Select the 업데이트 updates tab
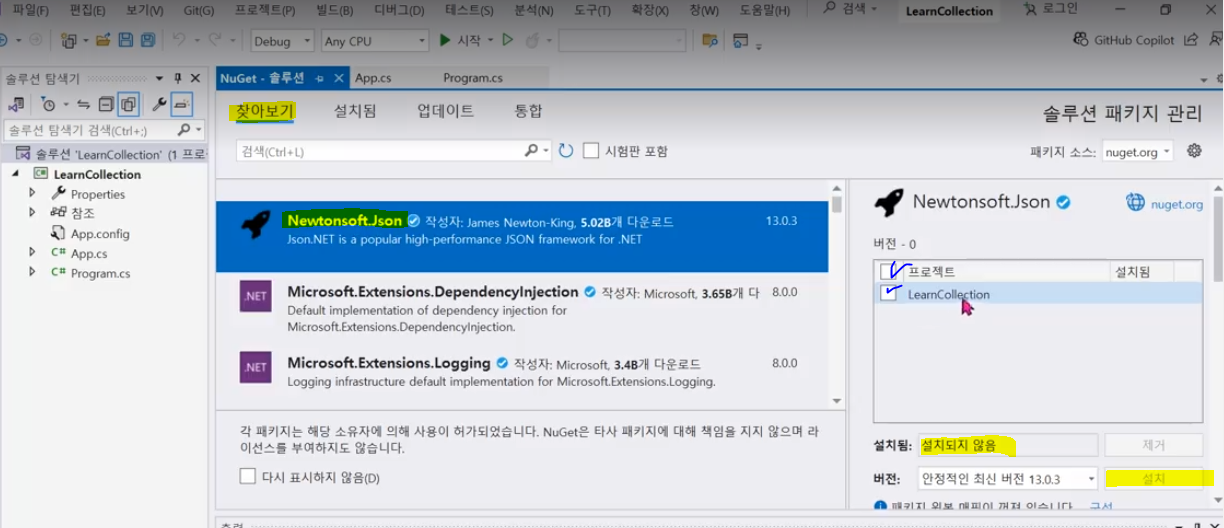This screenshot has width=1224, height=528. point(445,111)
